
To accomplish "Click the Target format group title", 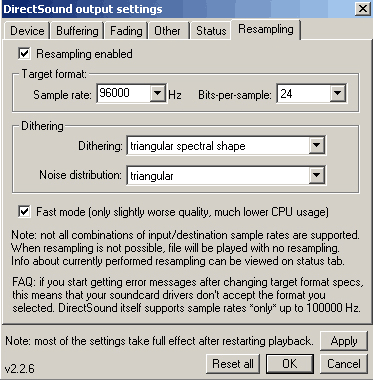I will point(54,74).
